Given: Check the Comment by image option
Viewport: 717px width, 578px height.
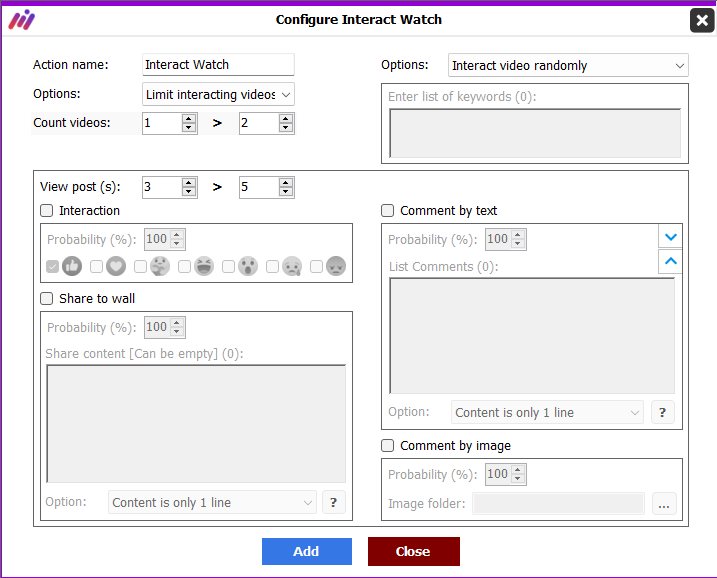Looking at the screenshot, I should tap(387, 445).
